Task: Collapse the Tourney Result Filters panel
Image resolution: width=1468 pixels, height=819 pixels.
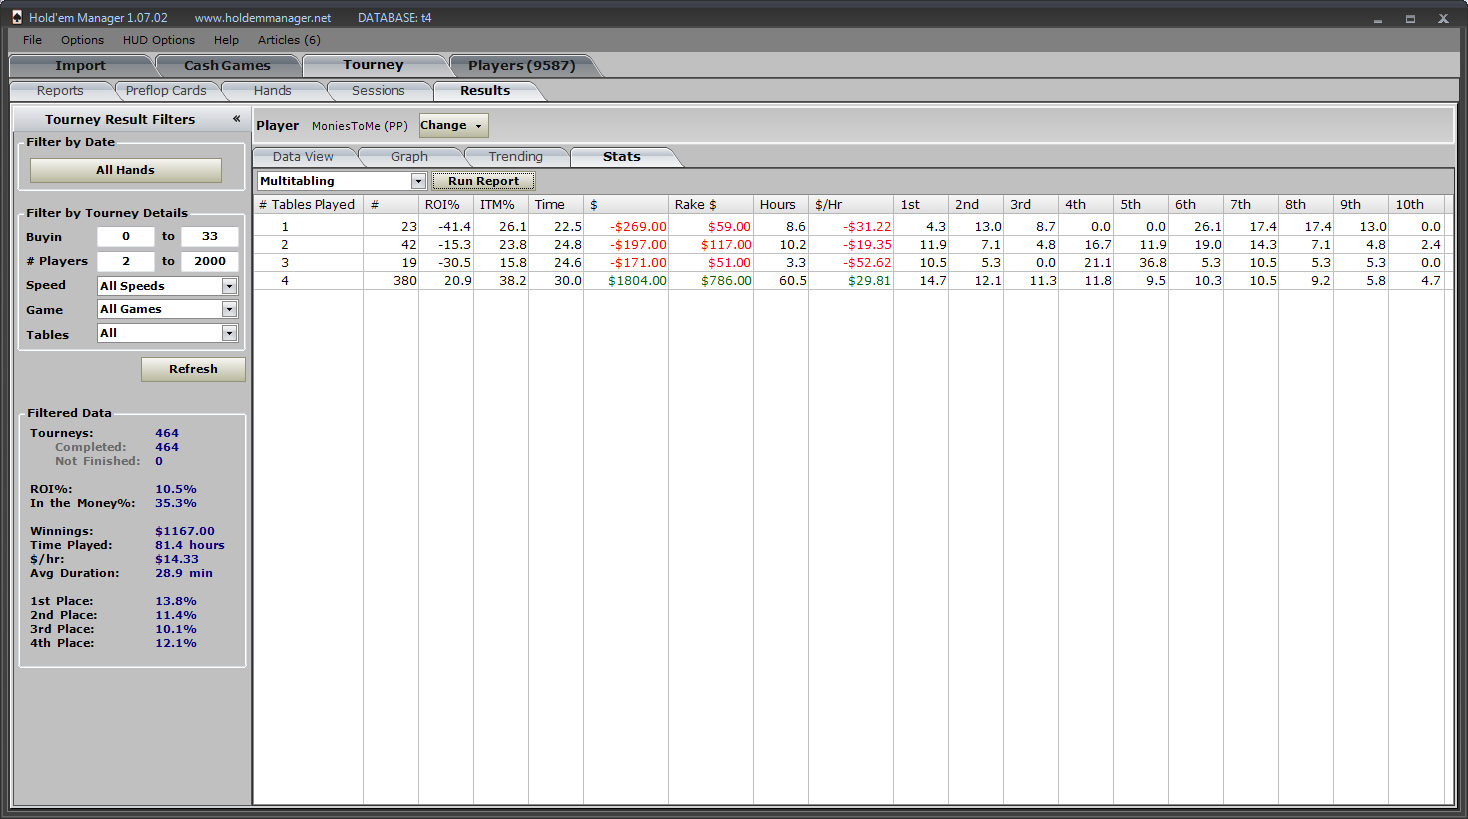Action: 236,119
